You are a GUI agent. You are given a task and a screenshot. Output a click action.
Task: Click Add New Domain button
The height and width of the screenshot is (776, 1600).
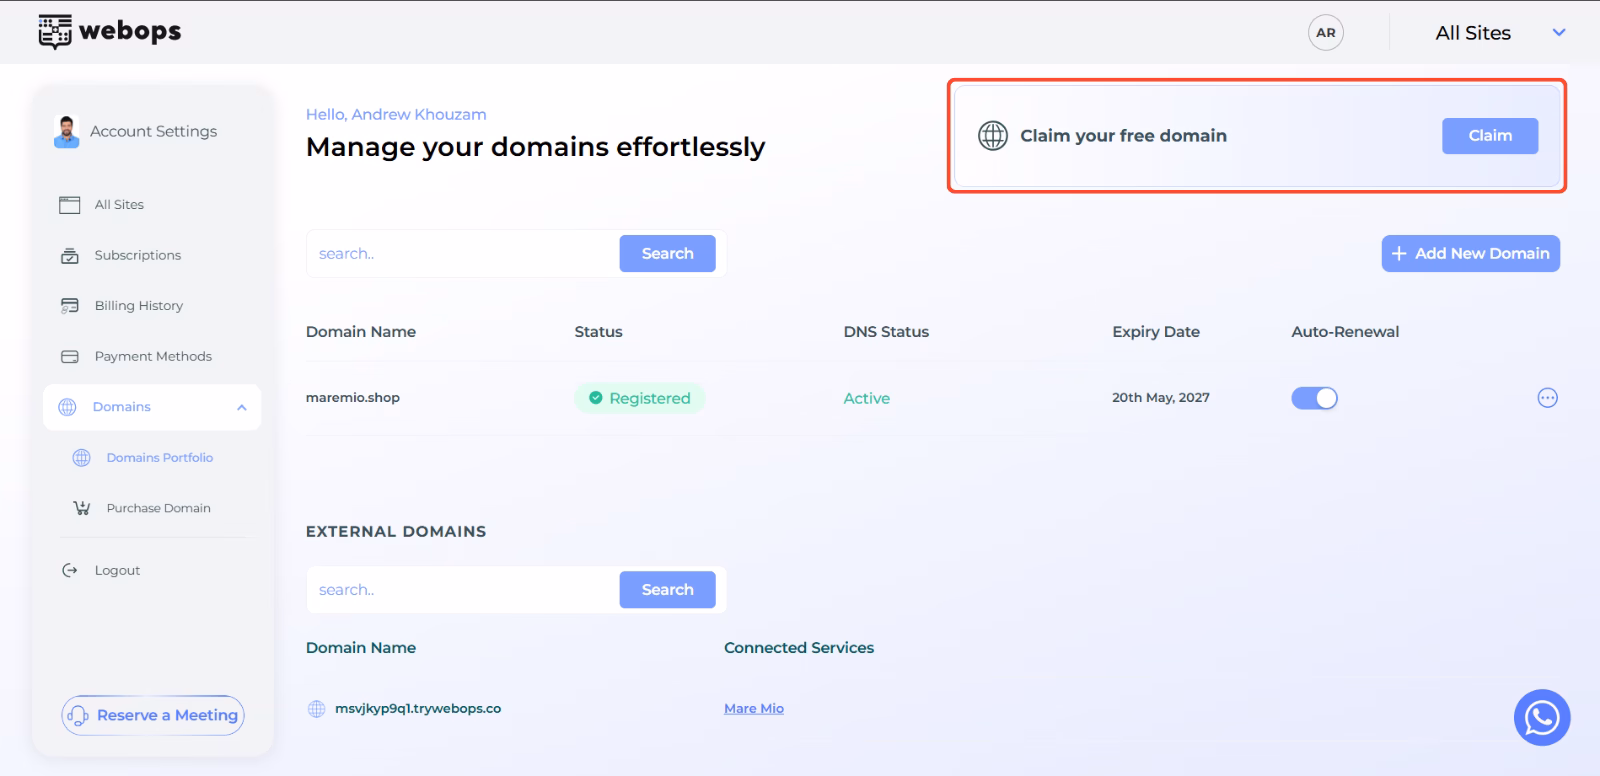tap(1470, 254)
